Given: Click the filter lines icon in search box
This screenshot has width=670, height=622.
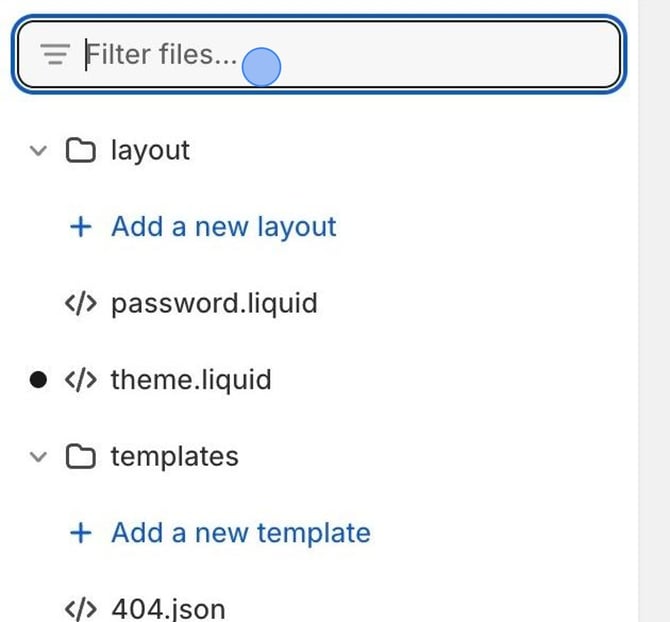Looking at the screenshot, I should [x=55, y=54].
